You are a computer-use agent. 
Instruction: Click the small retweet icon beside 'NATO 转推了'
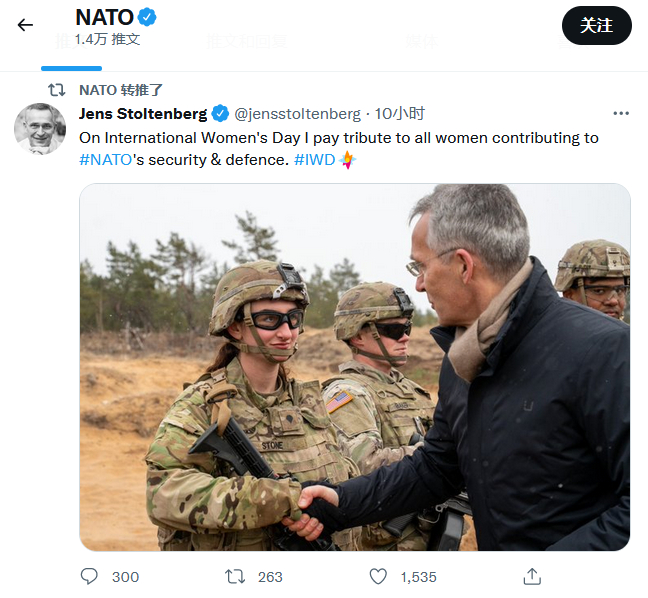tap(57, 89)
